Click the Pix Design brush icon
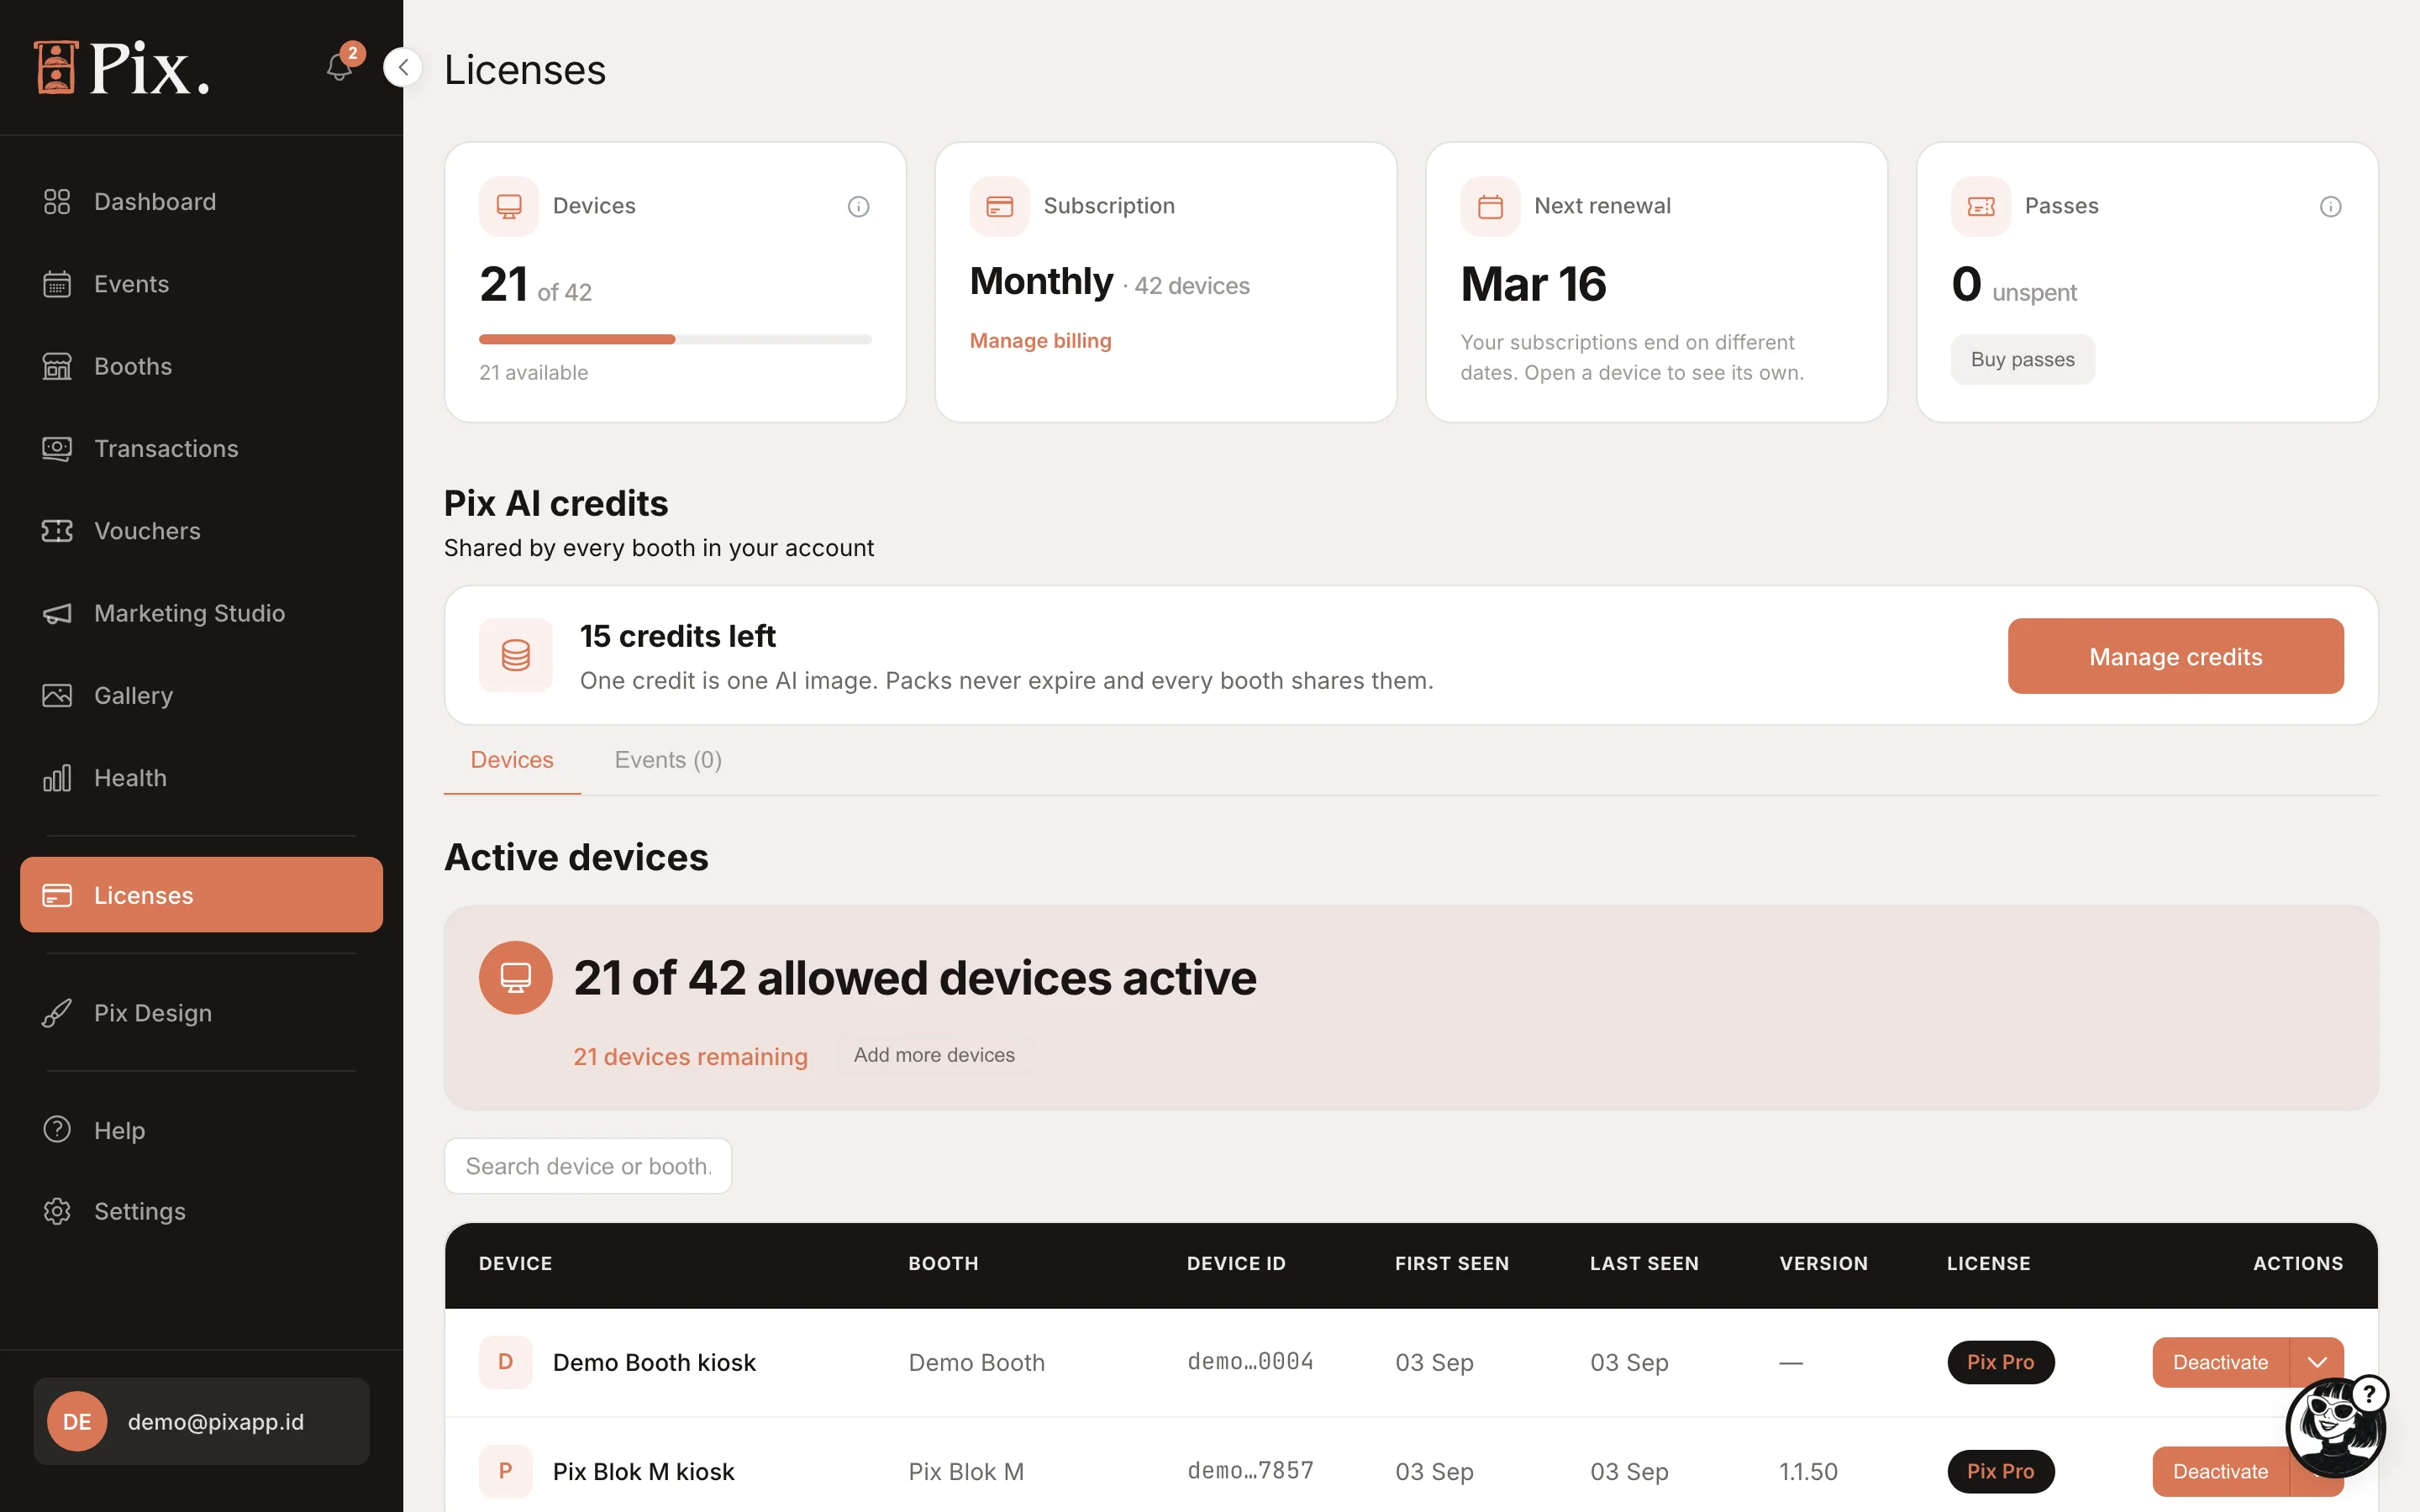 (57, 1013)
